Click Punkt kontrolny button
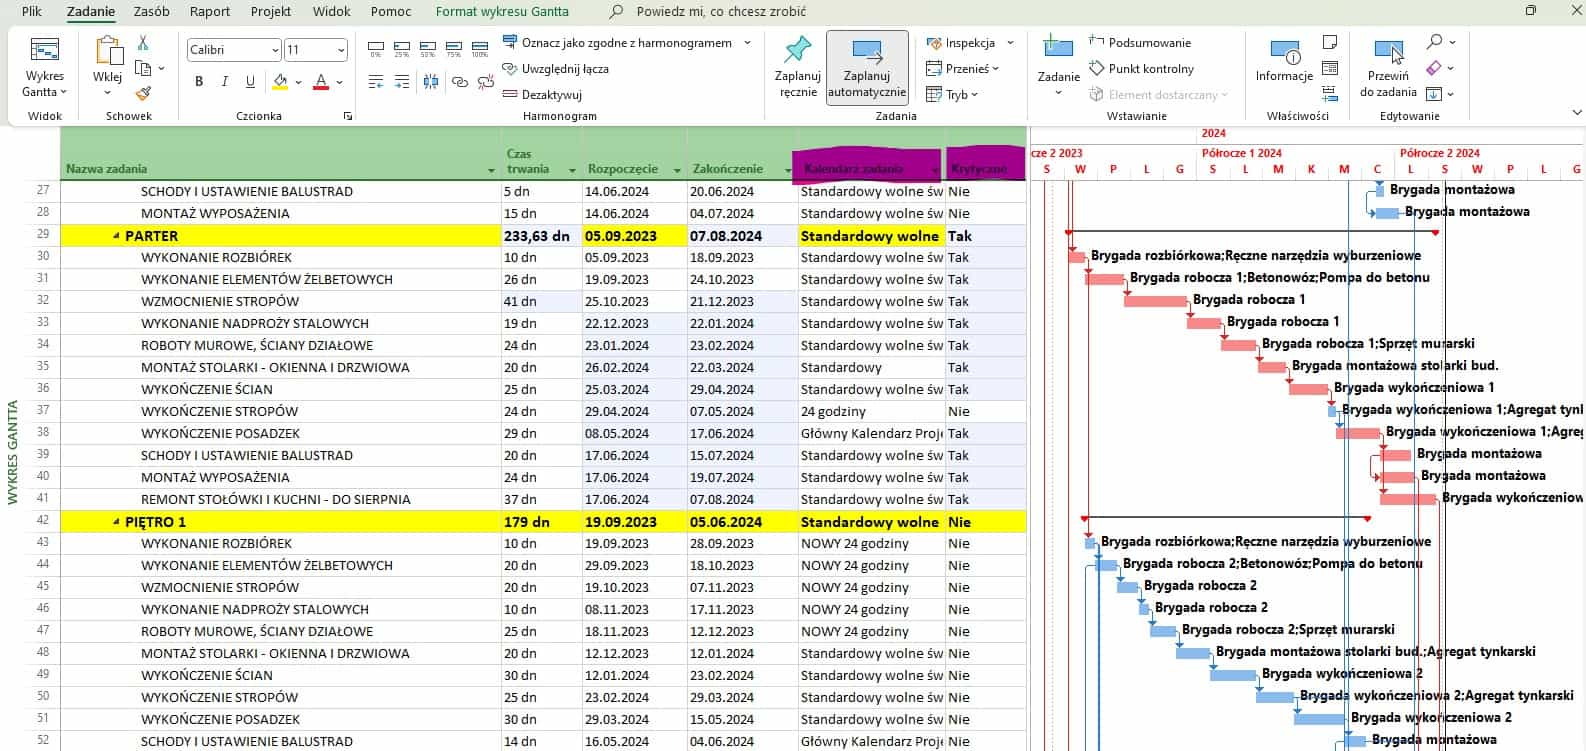The image size is (1586, 751). click(1141, 69)
